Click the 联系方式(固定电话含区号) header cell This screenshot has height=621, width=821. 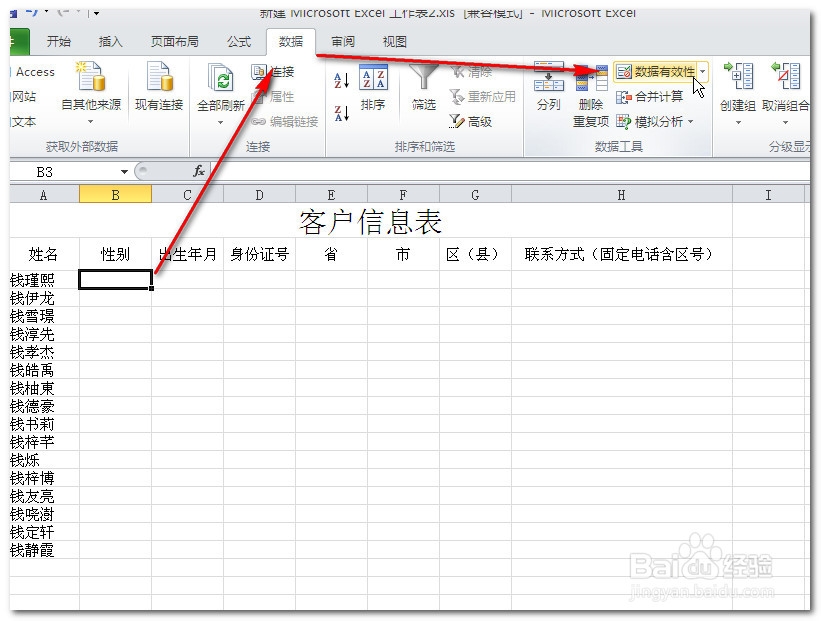point(622,254)
